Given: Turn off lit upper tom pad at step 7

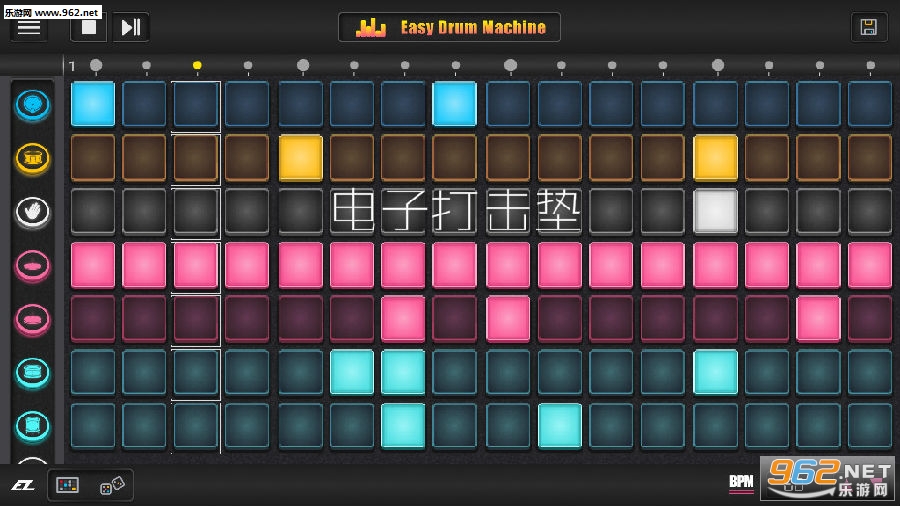Looking at the screenshot, I should [x=403, y=372].
